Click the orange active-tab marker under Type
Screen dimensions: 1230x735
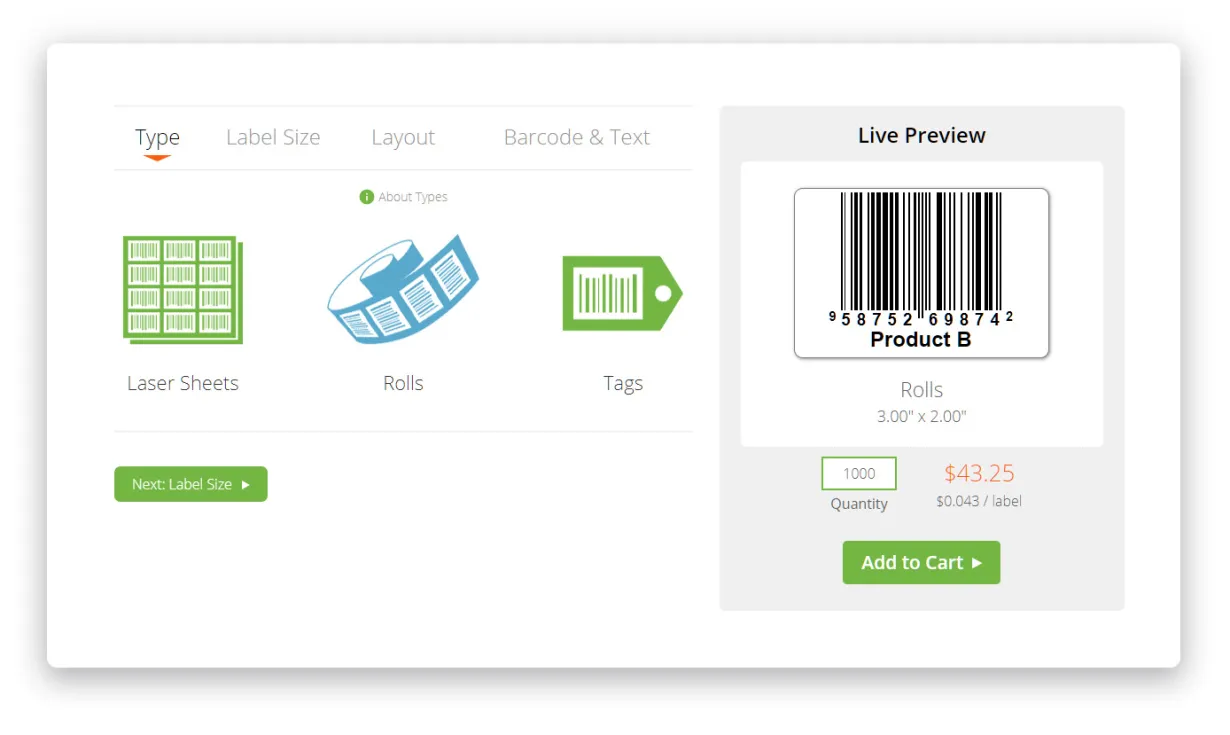click(x=157, y=157)
